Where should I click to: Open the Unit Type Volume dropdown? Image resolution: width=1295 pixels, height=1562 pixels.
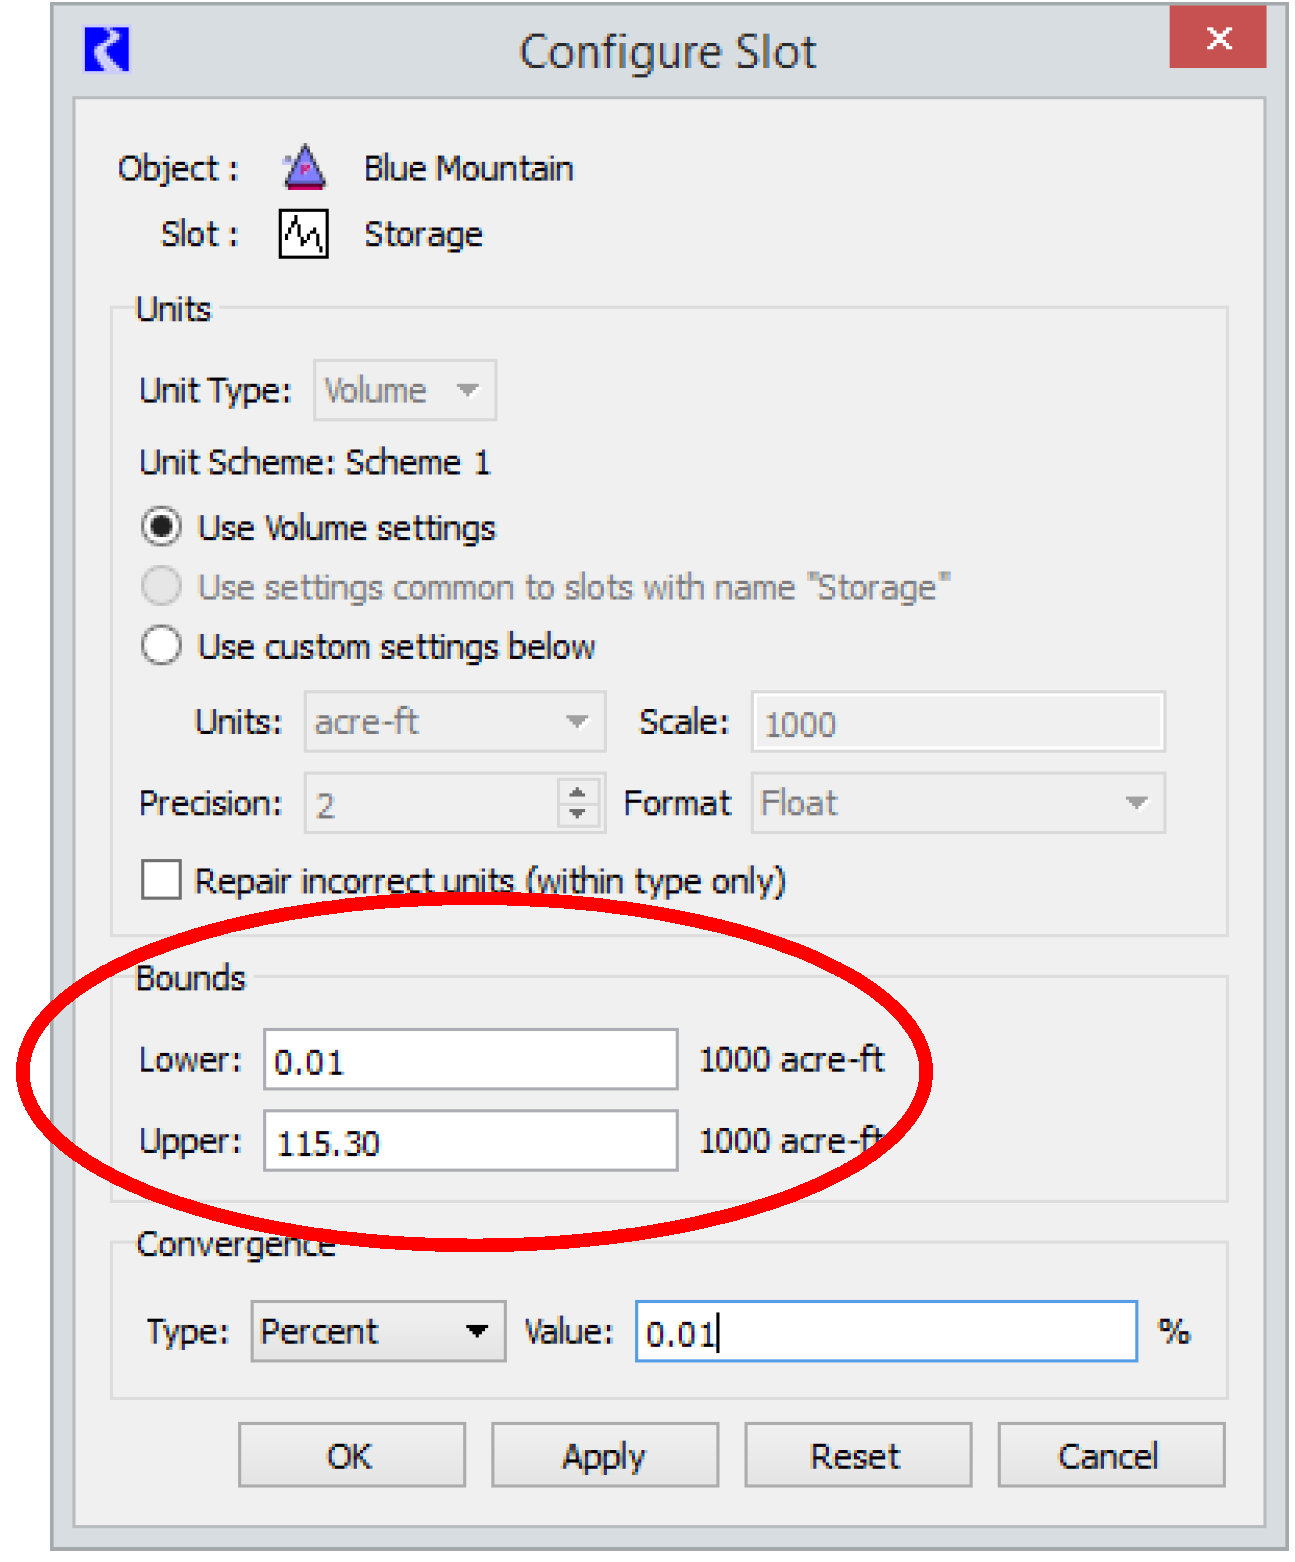pyautogui.click(x=405, y=390)
